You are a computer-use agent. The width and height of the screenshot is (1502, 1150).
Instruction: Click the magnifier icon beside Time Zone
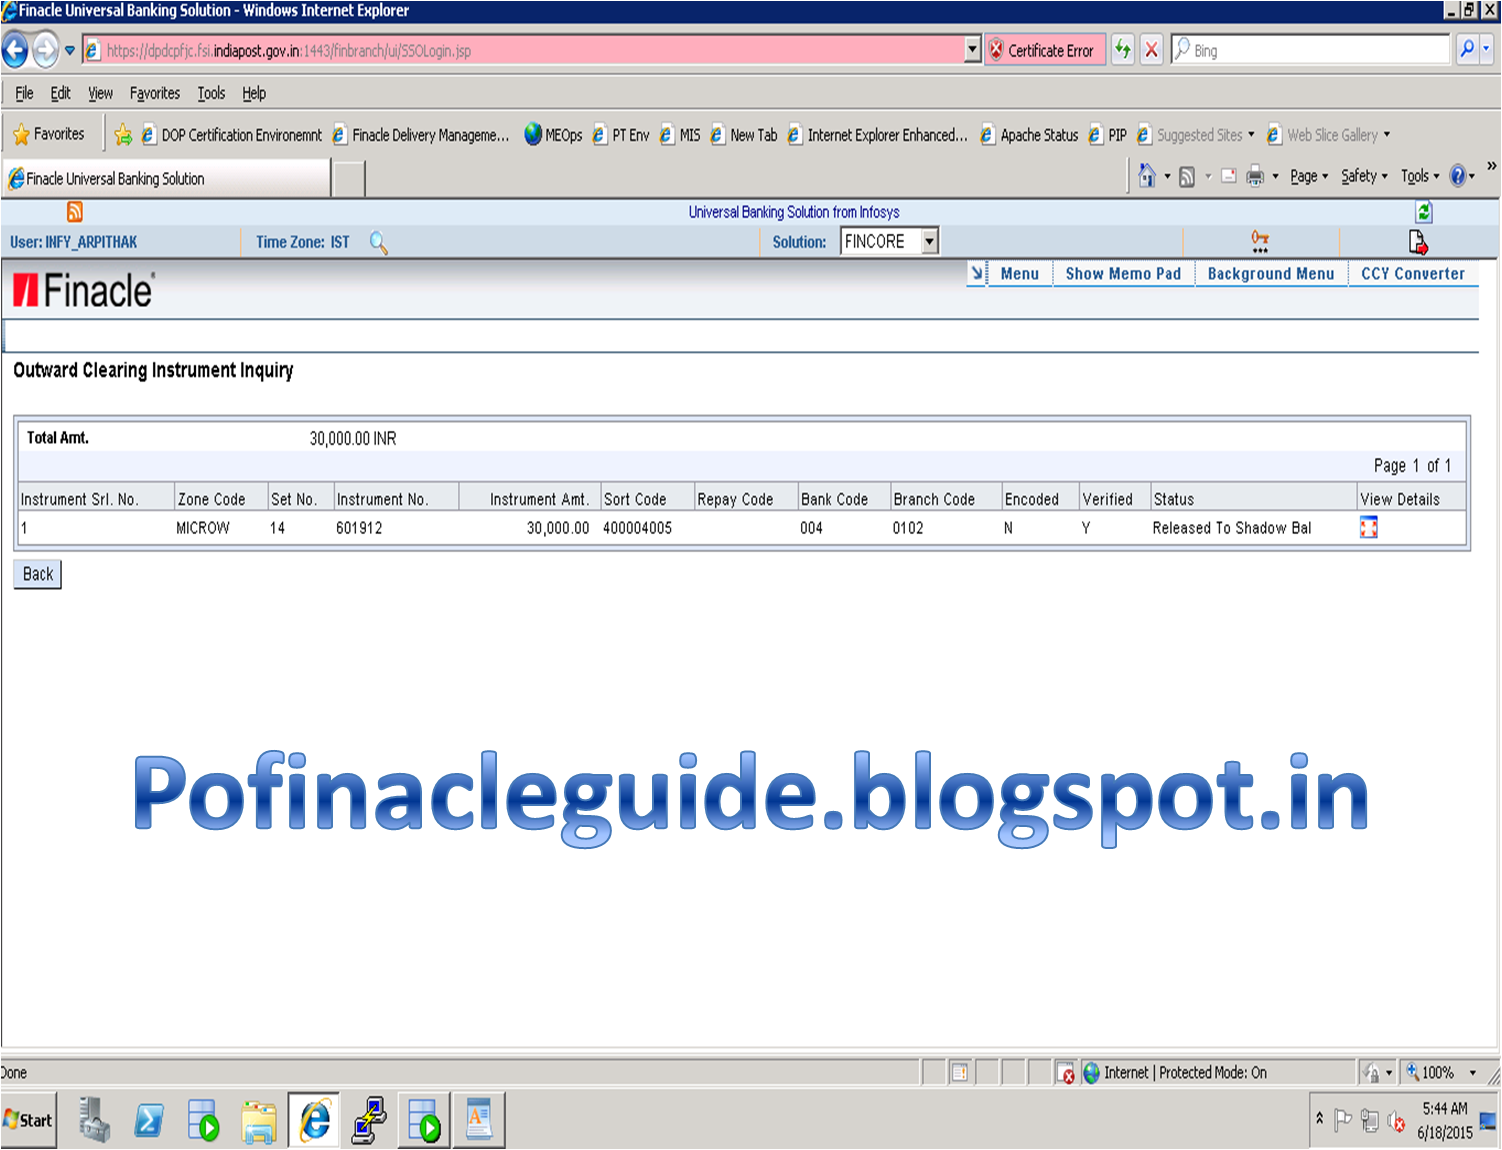[378, 243]
